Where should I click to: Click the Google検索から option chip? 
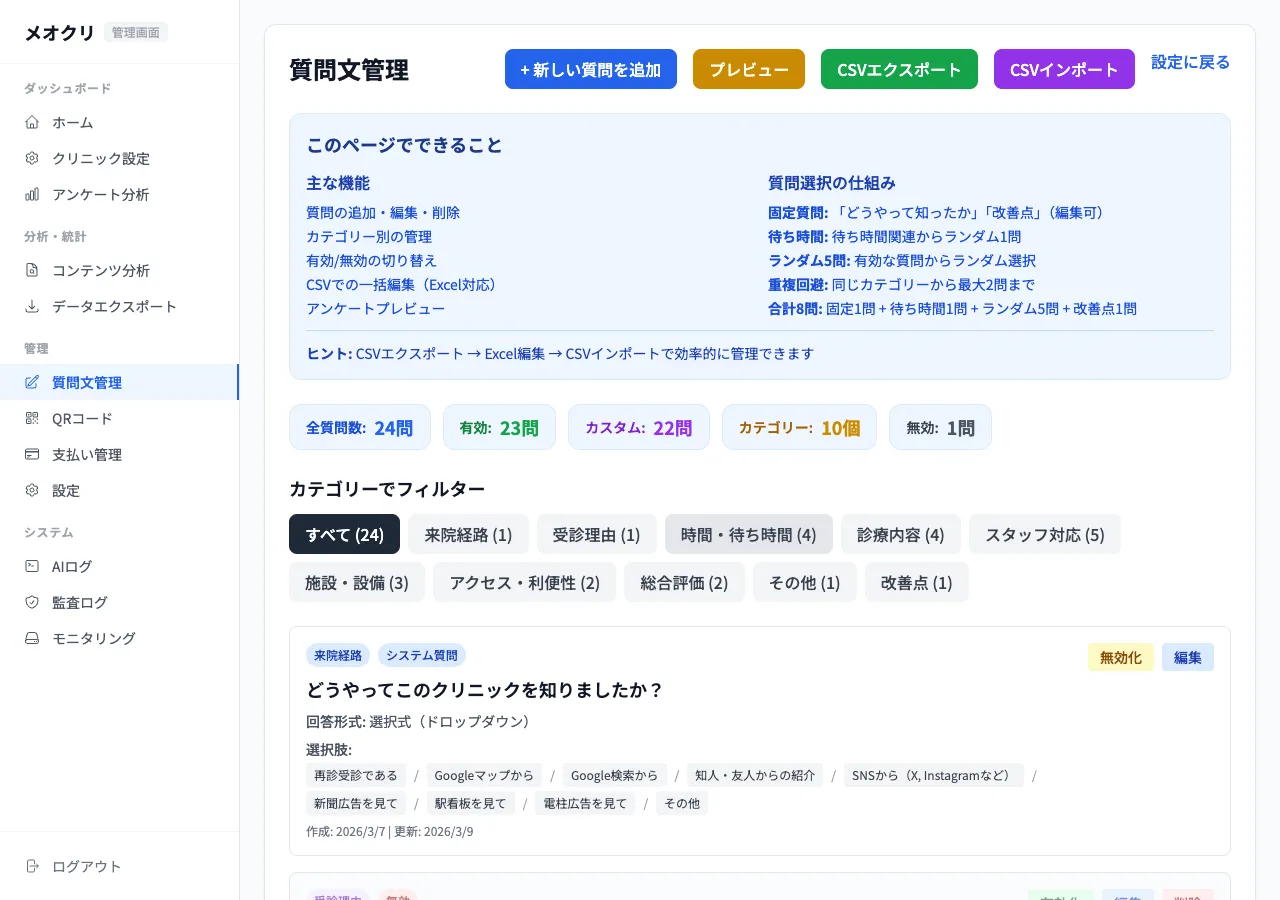click(615, 775)
